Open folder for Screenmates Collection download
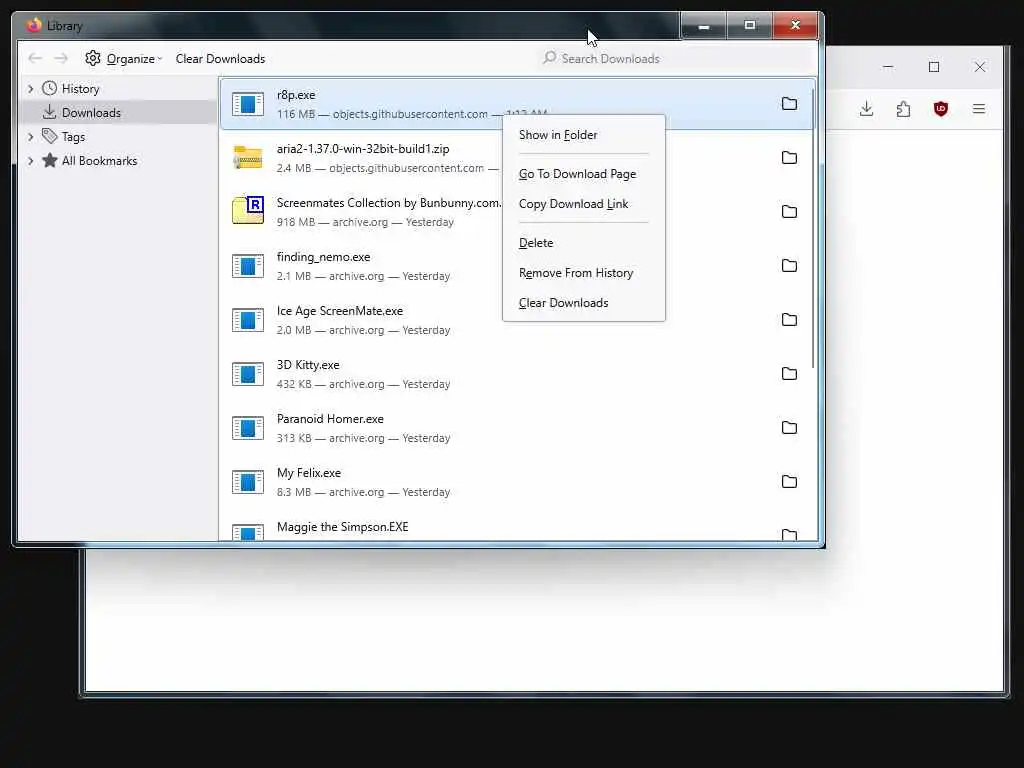Viewport: 1024px width, 768px height. pyautogui.click(x=789, y=212)
